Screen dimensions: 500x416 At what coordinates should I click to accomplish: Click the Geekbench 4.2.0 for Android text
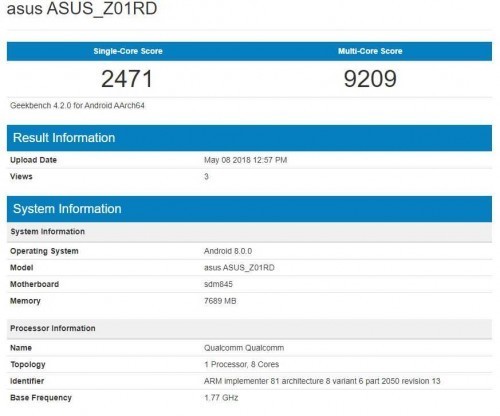pyautogui.click(x=77, y=106)
